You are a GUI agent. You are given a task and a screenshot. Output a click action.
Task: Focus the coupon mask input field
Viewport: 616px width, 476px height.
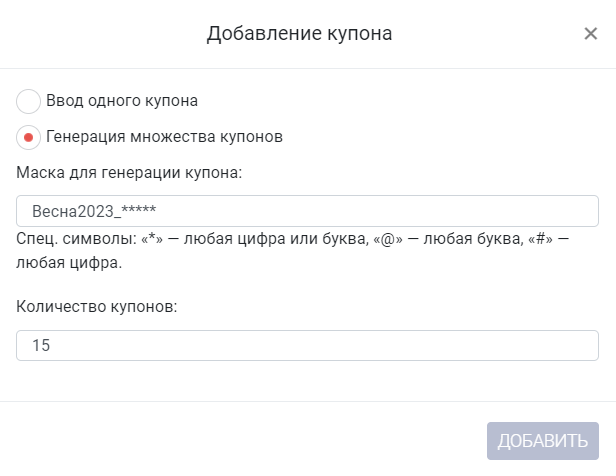click(x=307, y=211)
